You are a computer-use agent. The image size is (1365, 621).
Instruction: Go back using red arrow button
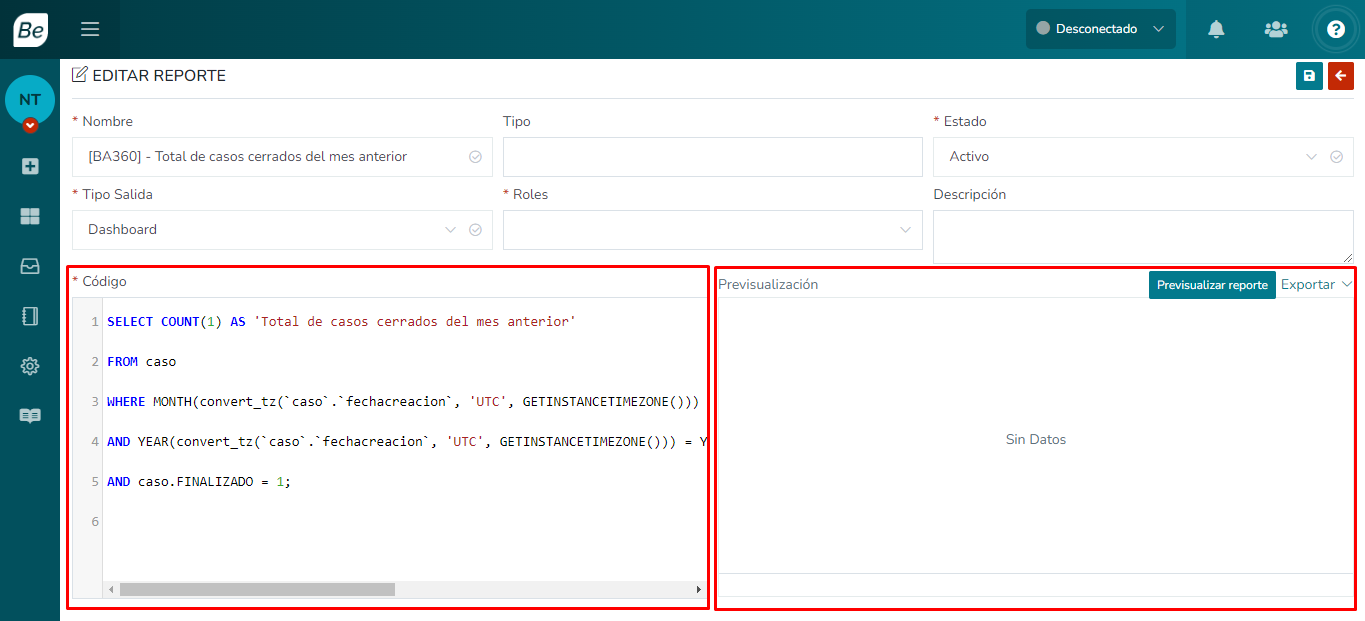coord(1340,76)
